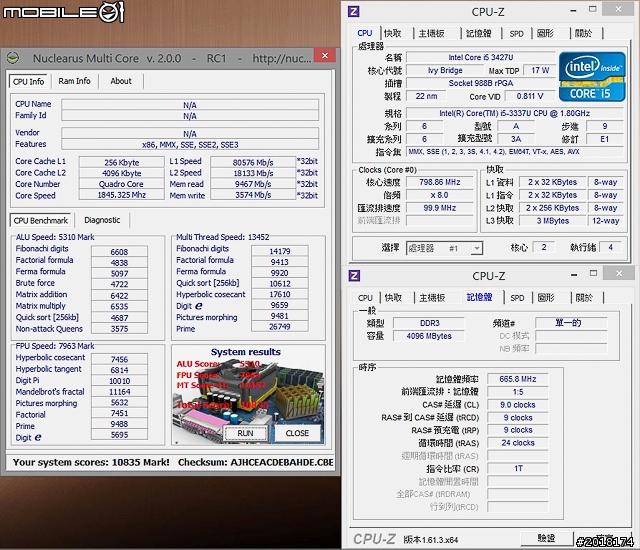
Task: Close the top CPU-Z window
Action: [619, 9]
